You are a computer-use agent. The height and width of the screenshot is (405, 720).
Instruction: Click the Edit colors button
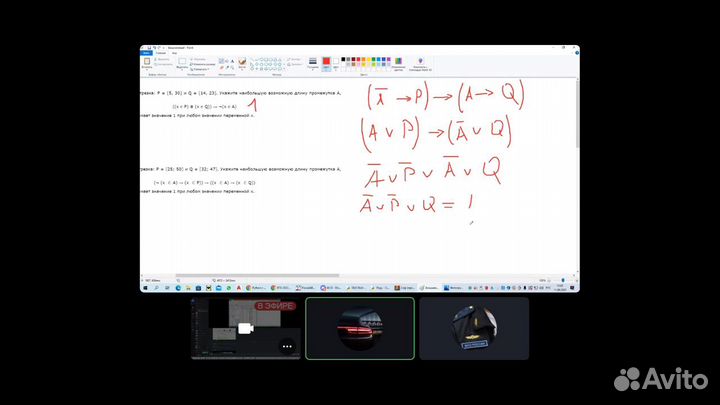(398, 64)
